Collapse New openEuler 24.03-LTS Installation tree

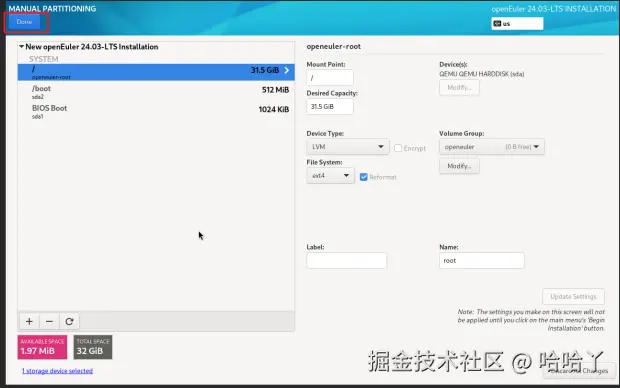[x=21, y=47]
